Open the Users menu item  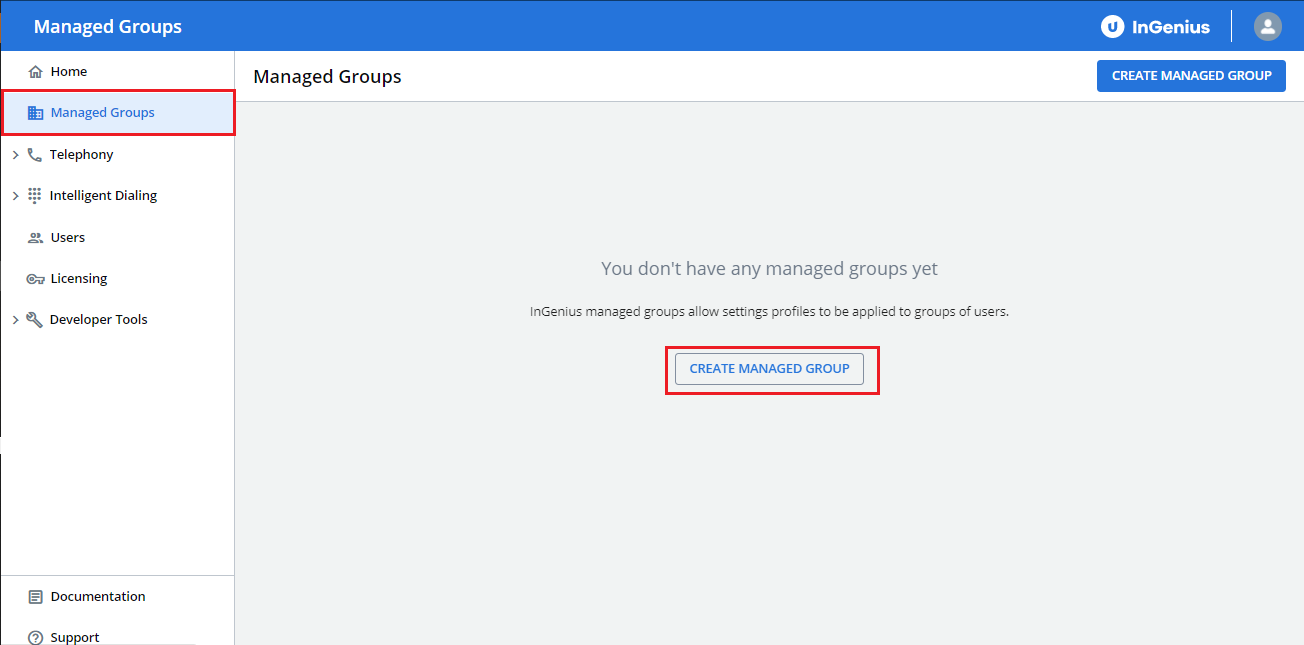coord(68,238)
